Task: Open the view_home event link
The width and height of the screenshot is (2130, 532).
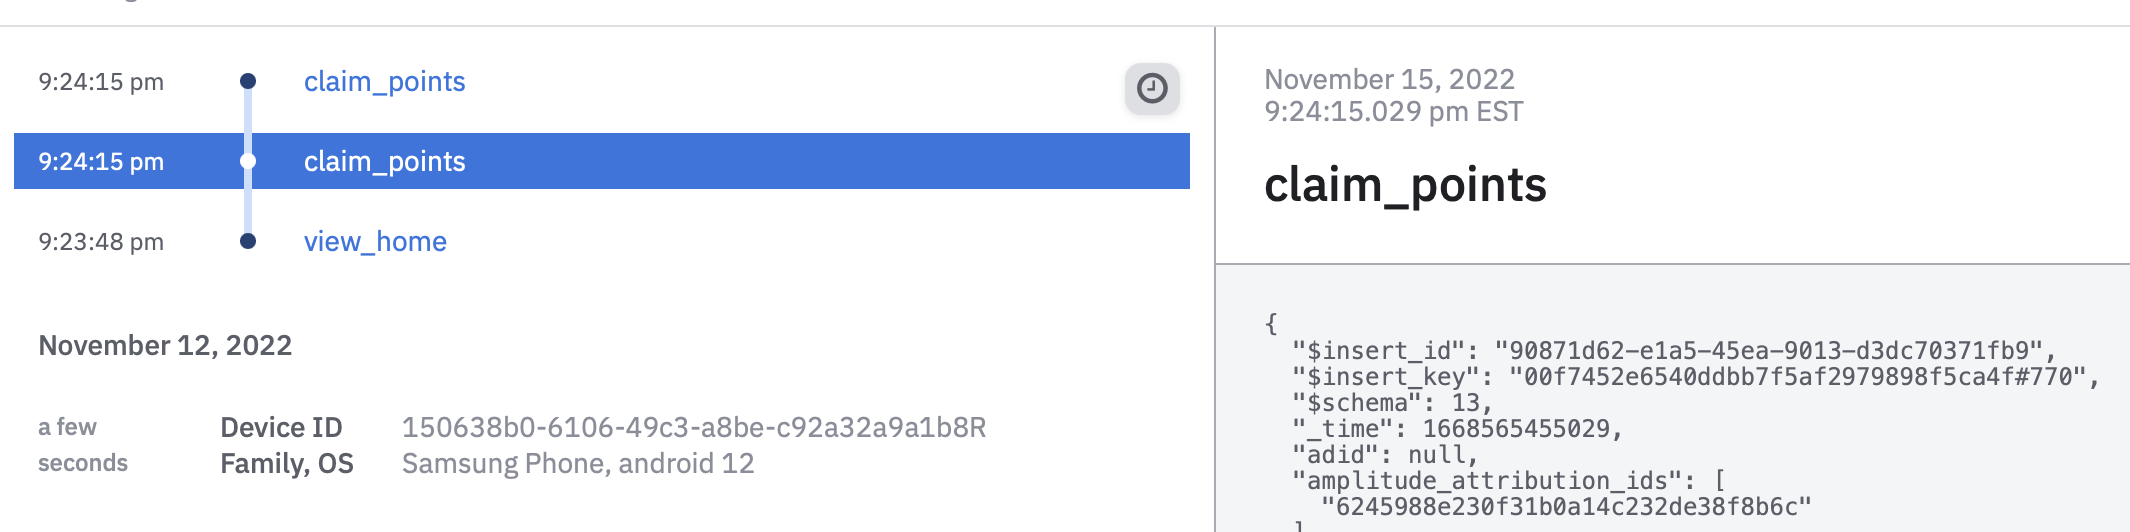Action: point(375,242)
